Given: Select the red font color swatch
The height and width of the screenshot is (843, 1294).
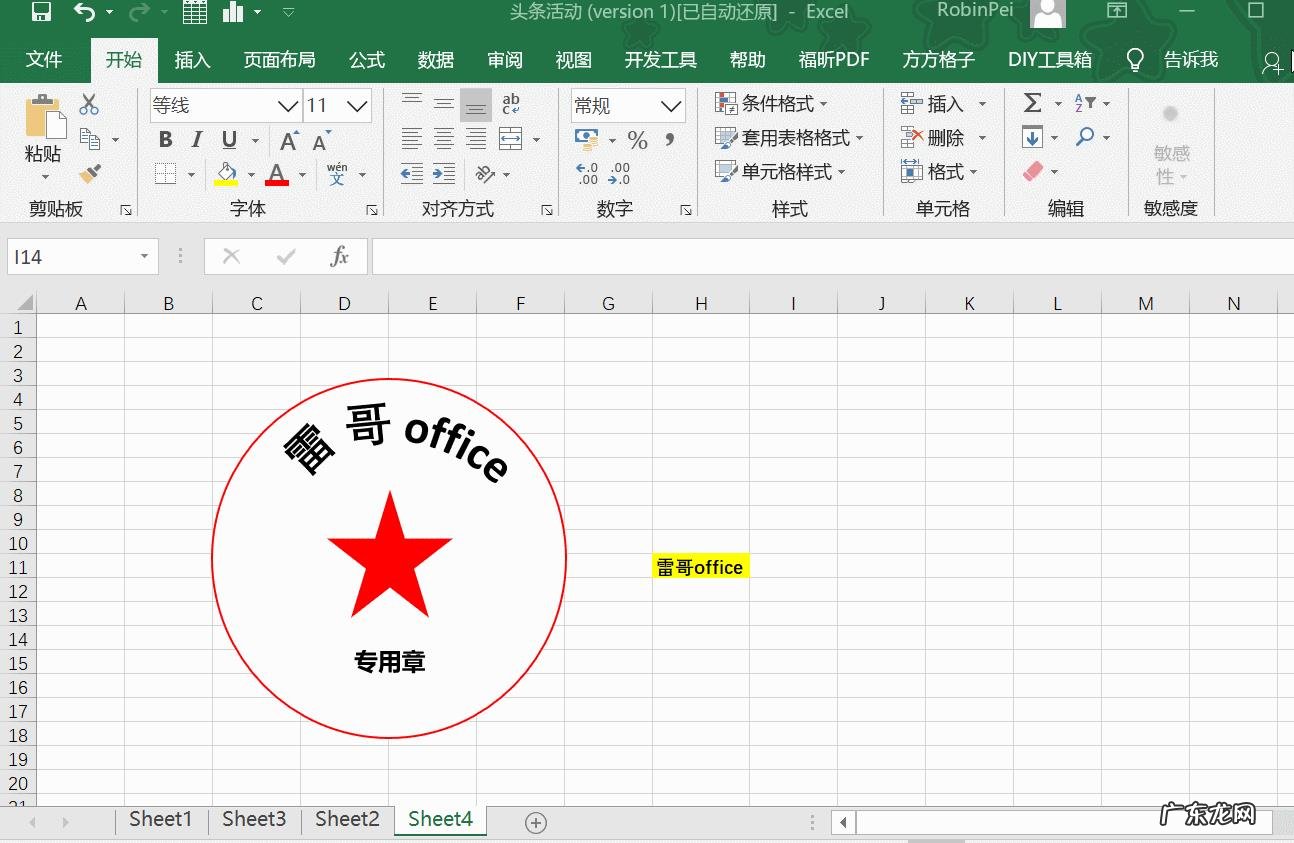Looking at the screenshot, I should tap(277, 183).
